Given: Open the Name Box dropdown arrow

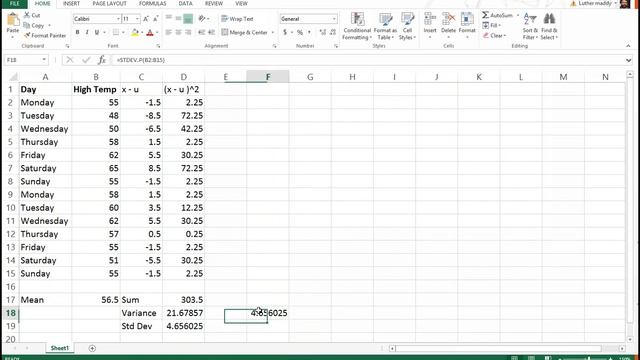Looking at the screenshot, I should (x=44, y=60).
